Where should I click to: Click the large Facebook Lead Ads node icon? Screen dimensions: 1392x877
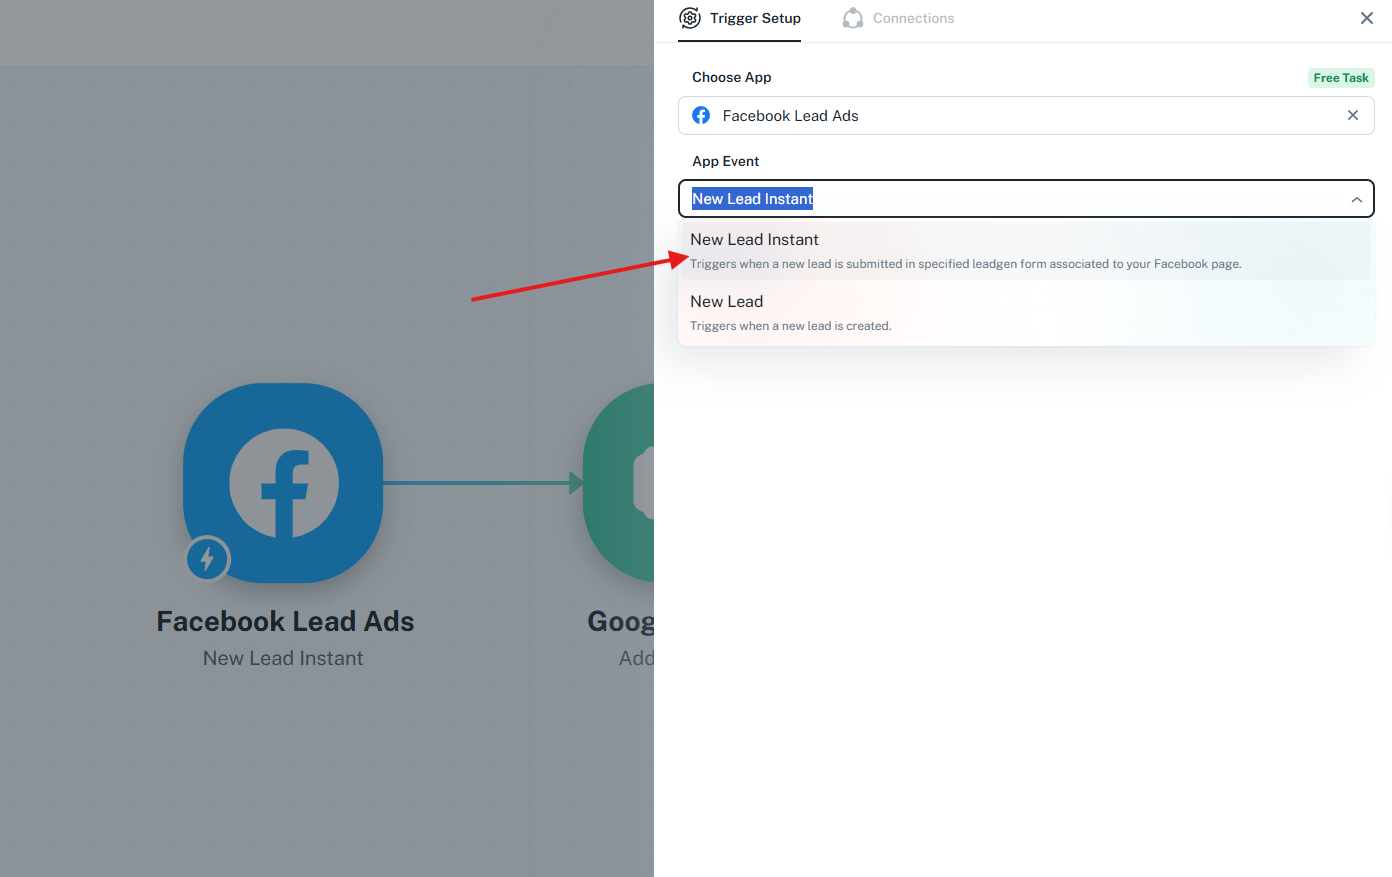[283, 483]
